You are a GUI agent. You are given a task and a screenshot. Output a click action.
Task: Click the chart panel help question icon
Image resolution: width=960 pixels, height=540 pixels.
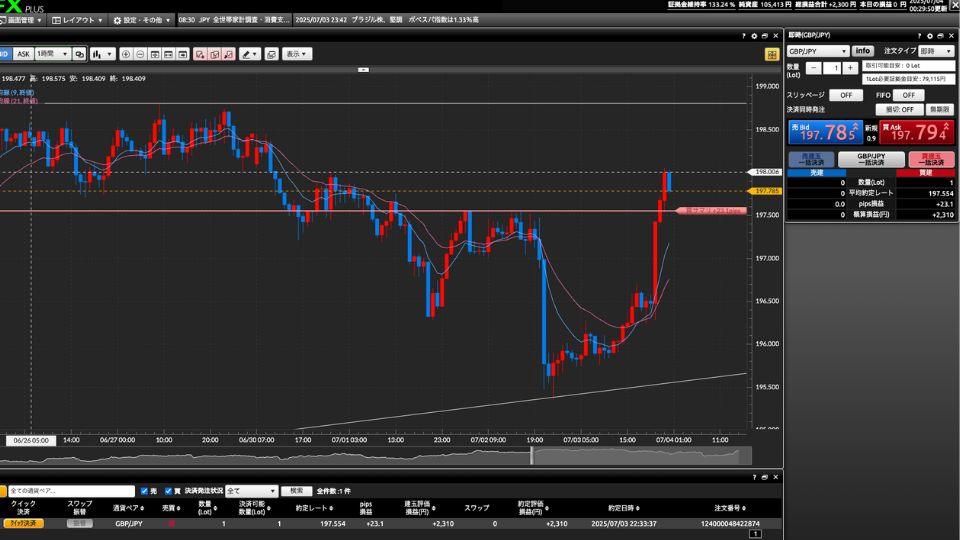[x=744, y=36]
